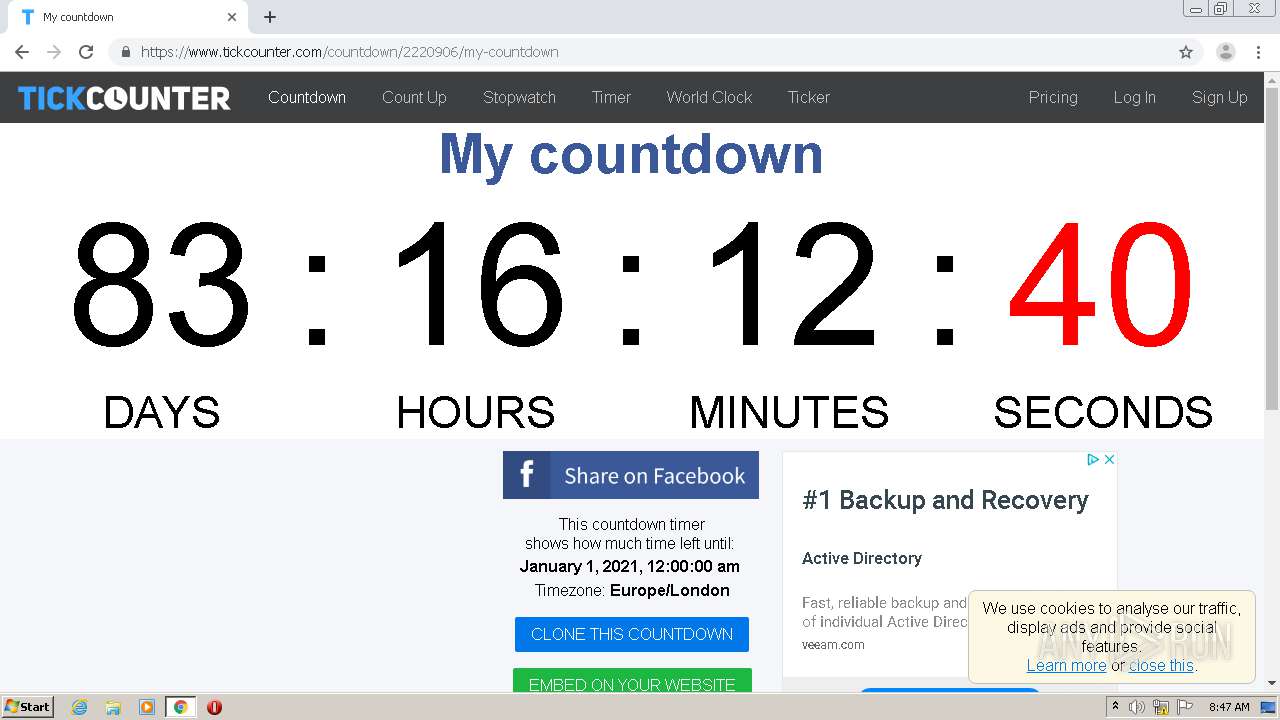This screenshot has width=1280, height=720.
Task: Click the Europe/London timezone text
Action: tap(669, 591)
